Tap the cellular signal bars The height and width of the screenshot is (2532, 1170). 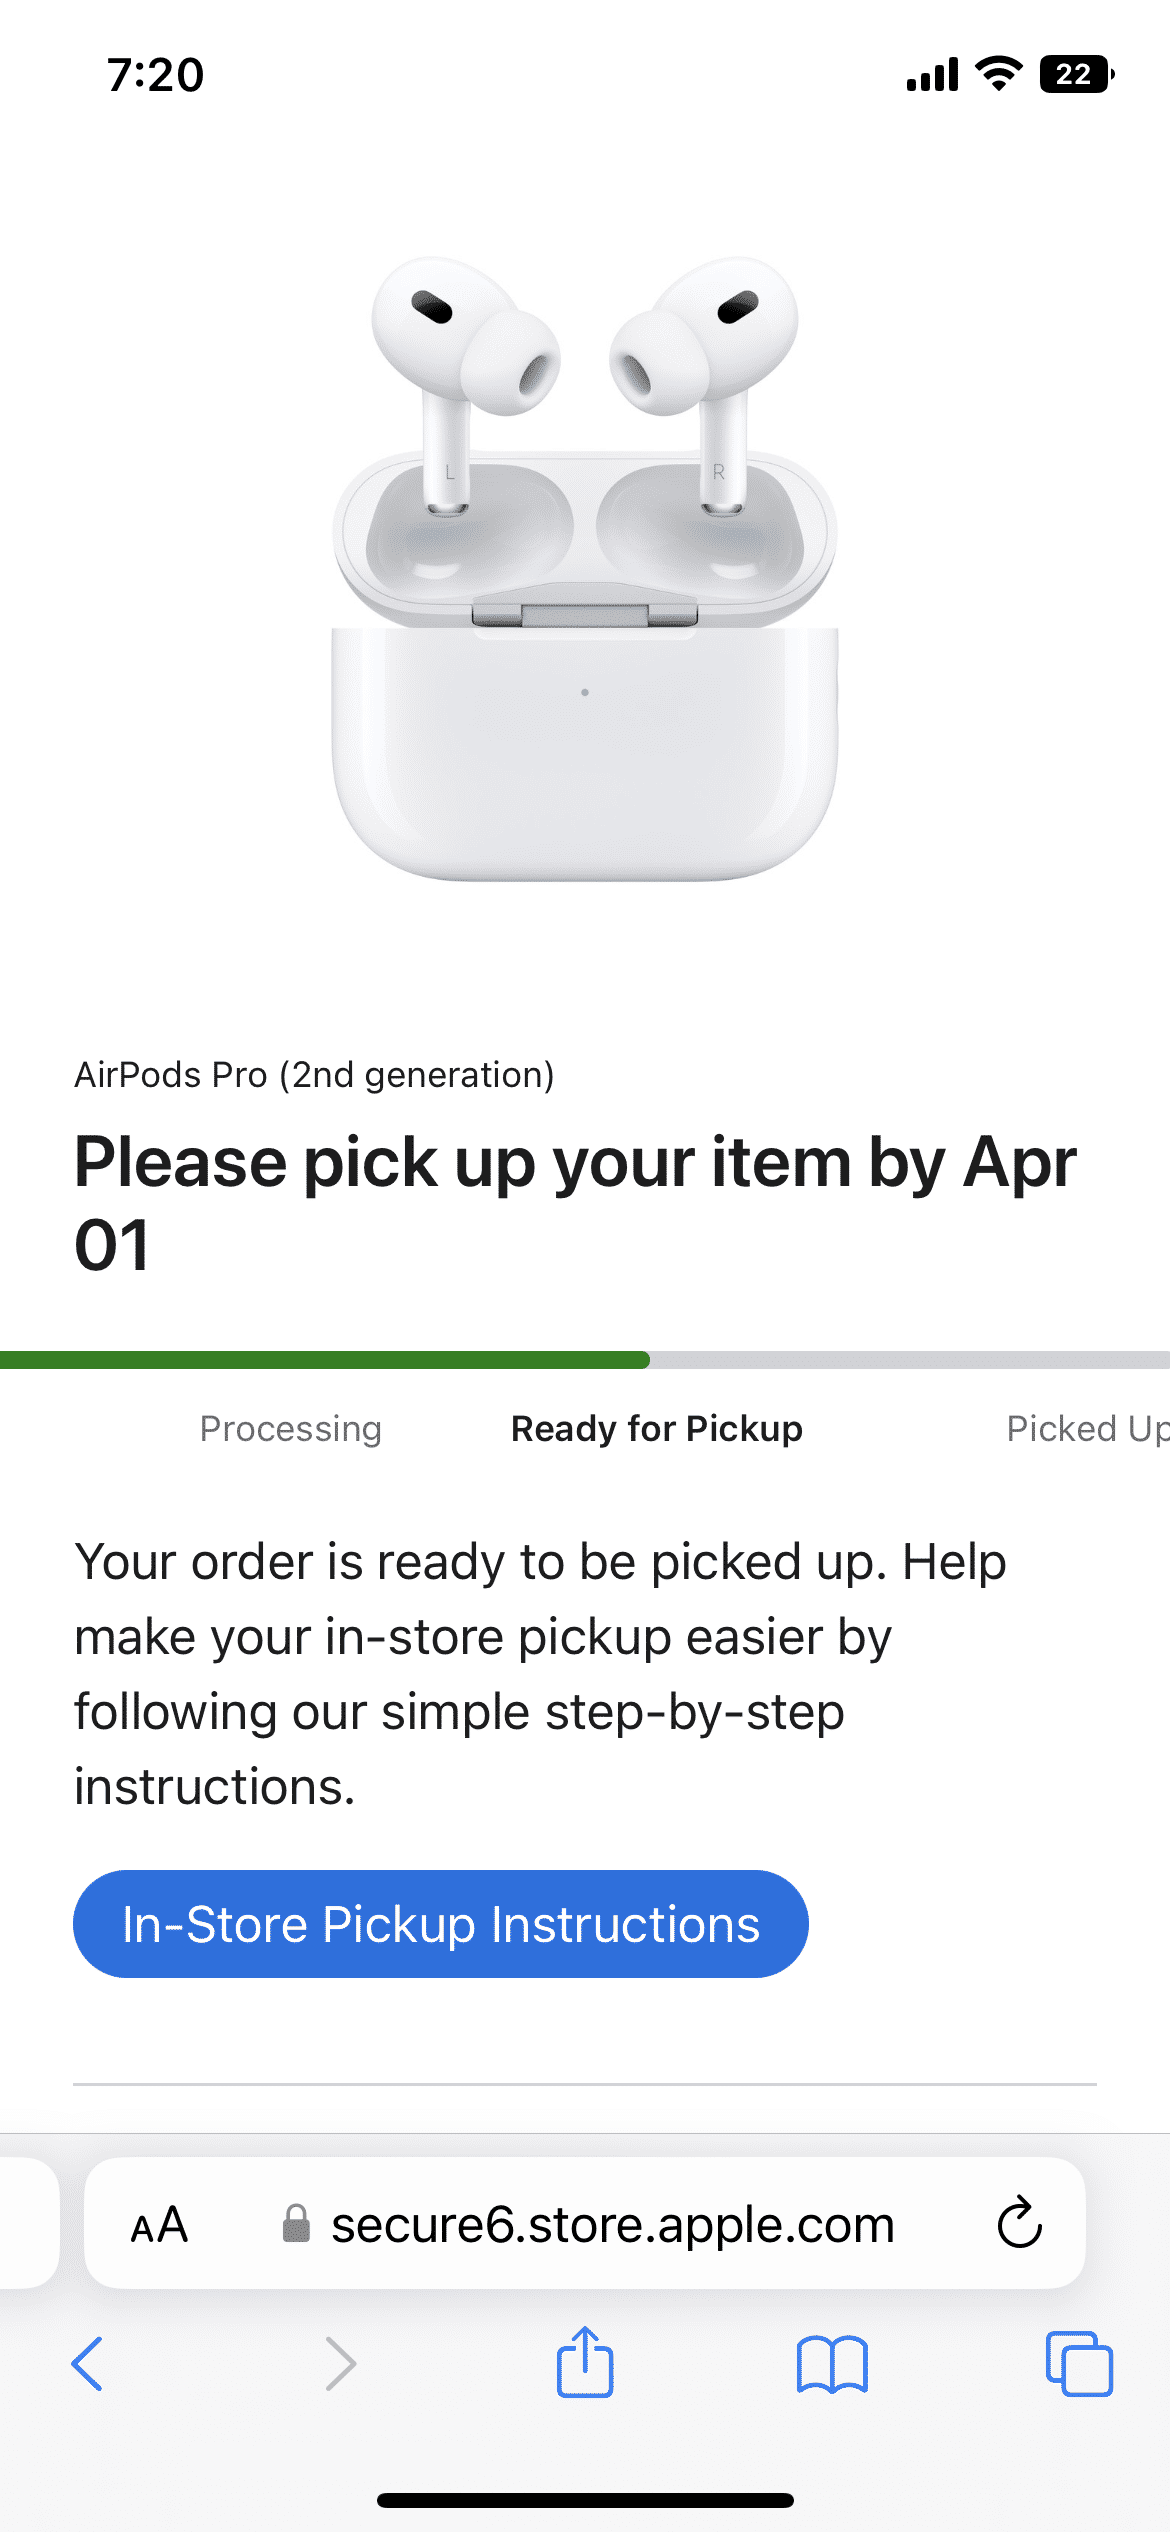click(x=932, y=75)
